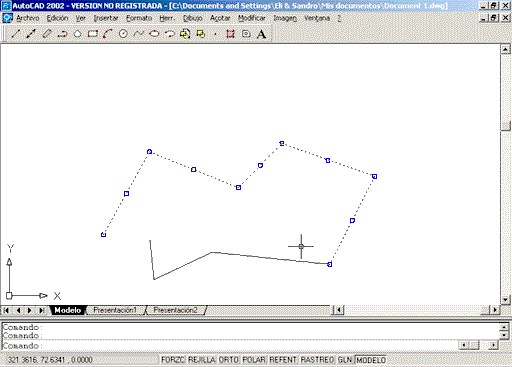Select the Rectangle tool icon

[x=93, y=34]
